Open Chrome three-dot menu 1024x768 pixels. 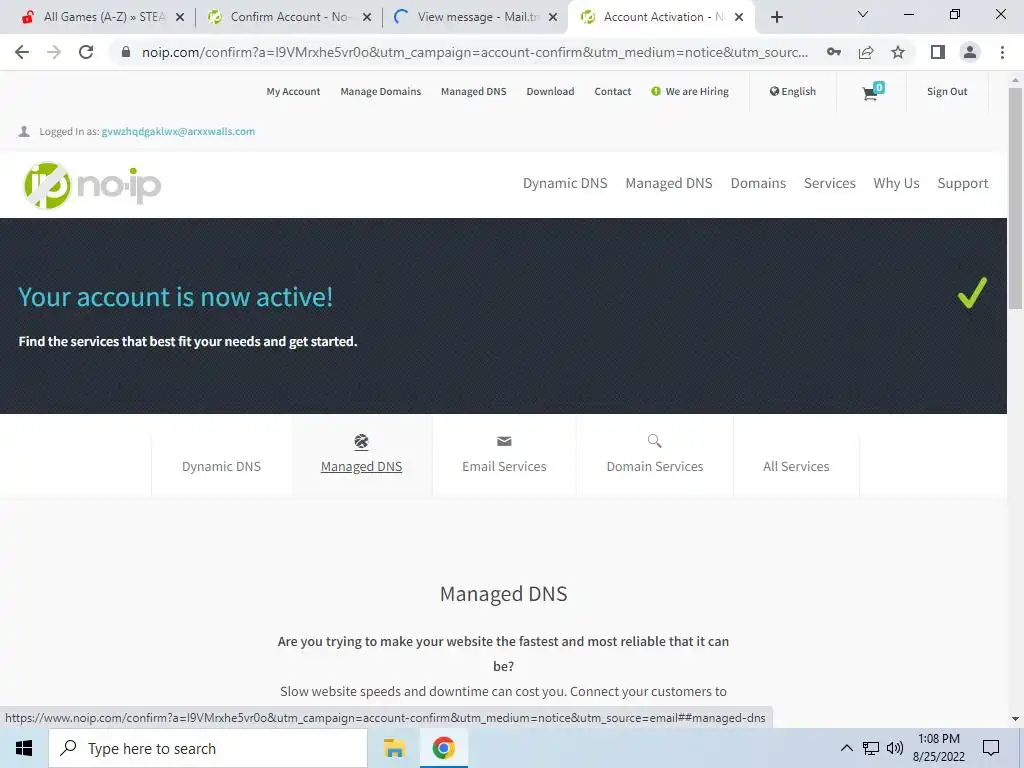(1002, 52)
